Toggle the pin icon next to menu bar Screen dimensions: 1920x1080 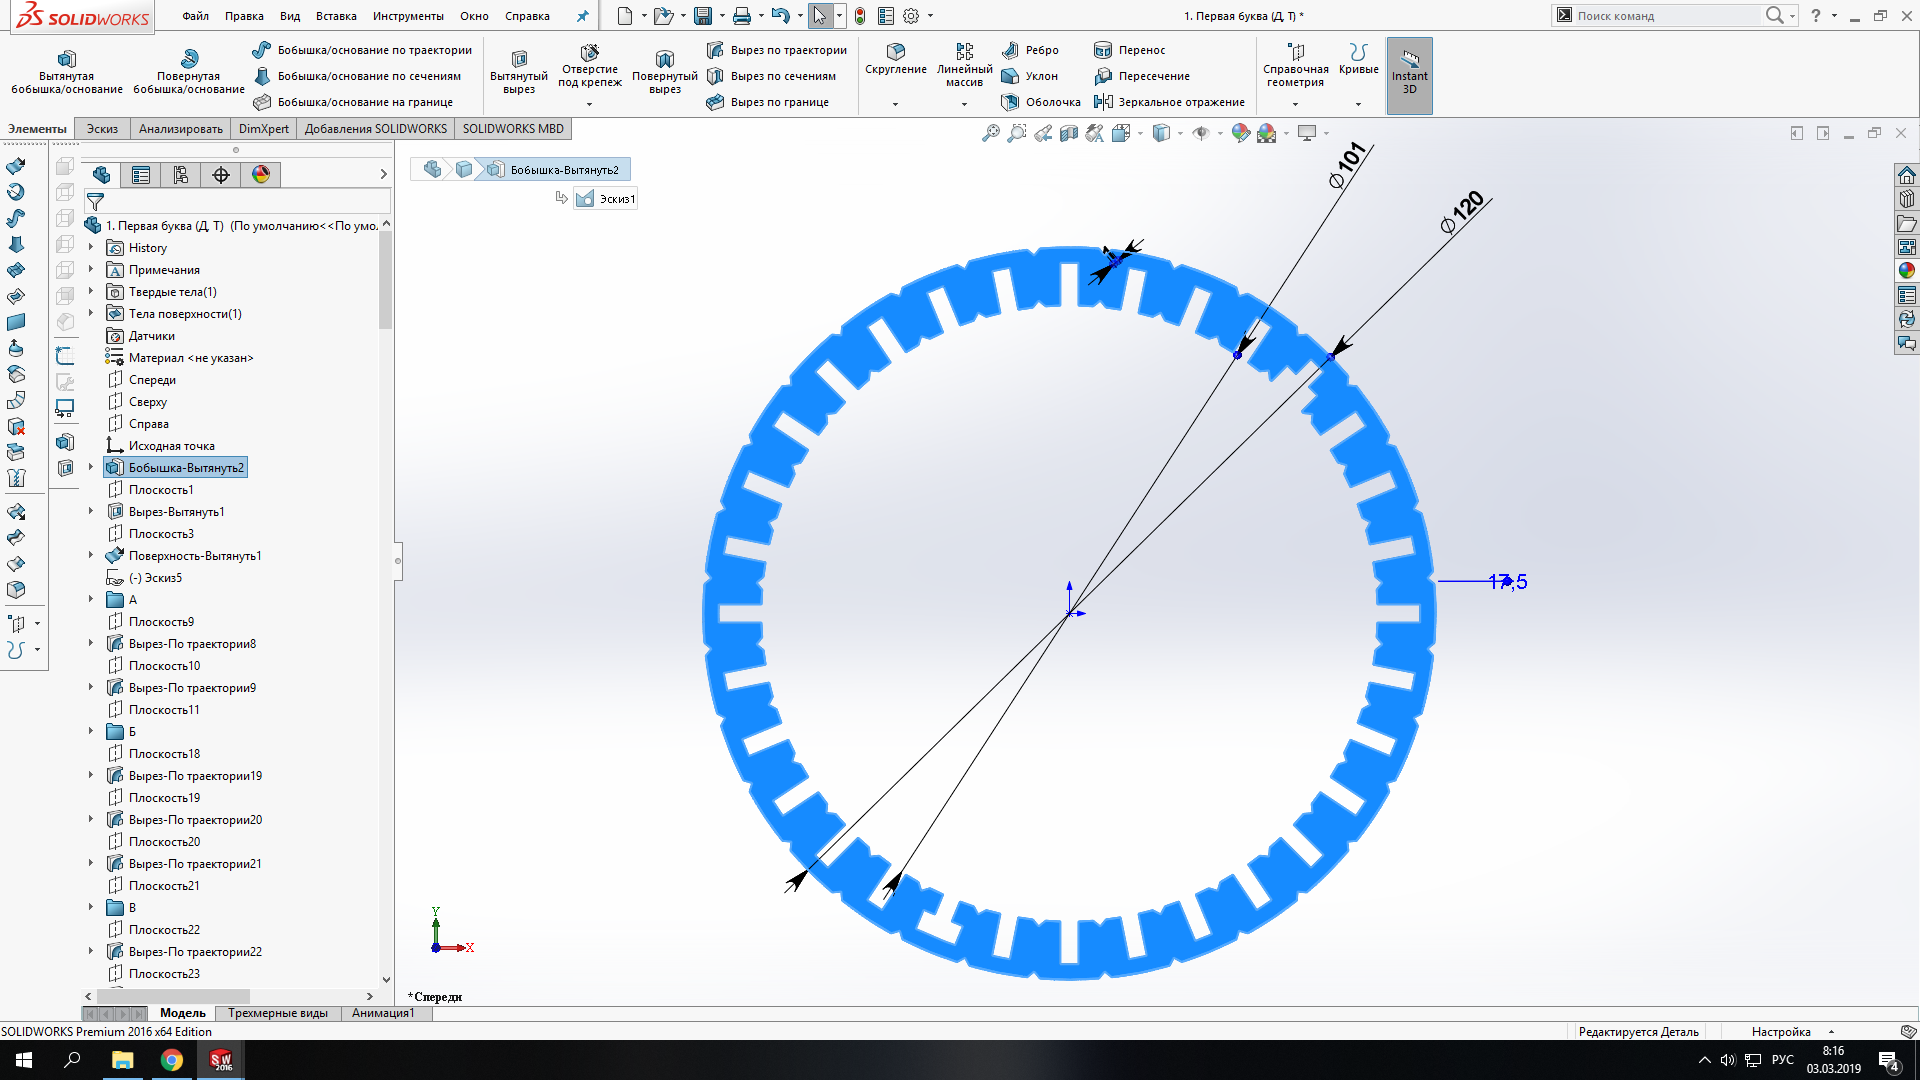pos(582,16)
